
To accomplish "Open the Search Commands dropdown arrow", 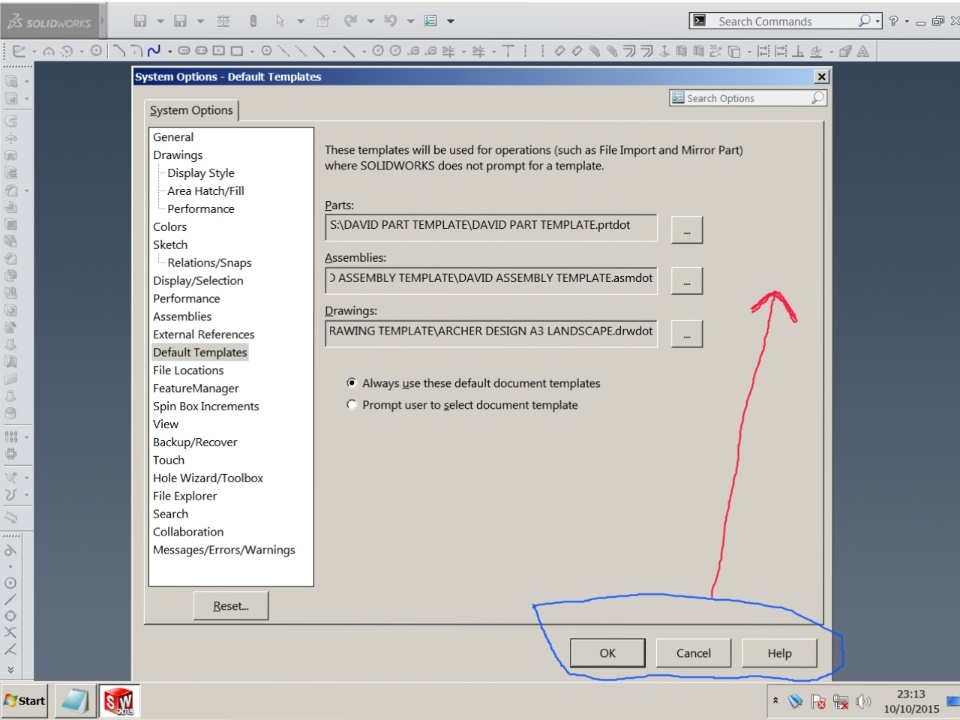I will pyautogui.click(x=877, y=21).
